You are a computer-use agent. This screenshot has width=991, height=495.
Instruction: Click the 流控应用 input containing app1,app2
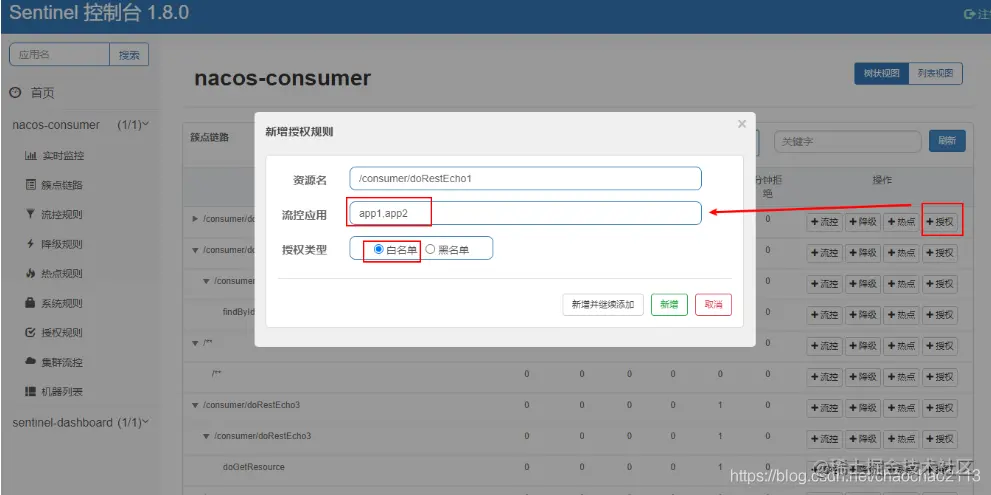pos(525,213)
